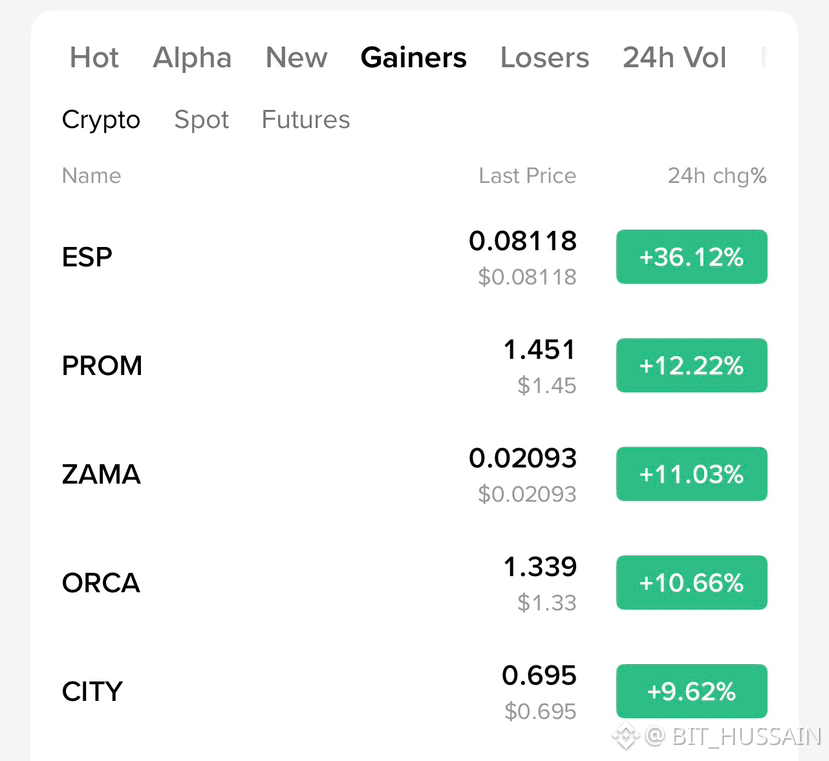
Task: Open the ORCA coin row
Action: pos(414,583)
